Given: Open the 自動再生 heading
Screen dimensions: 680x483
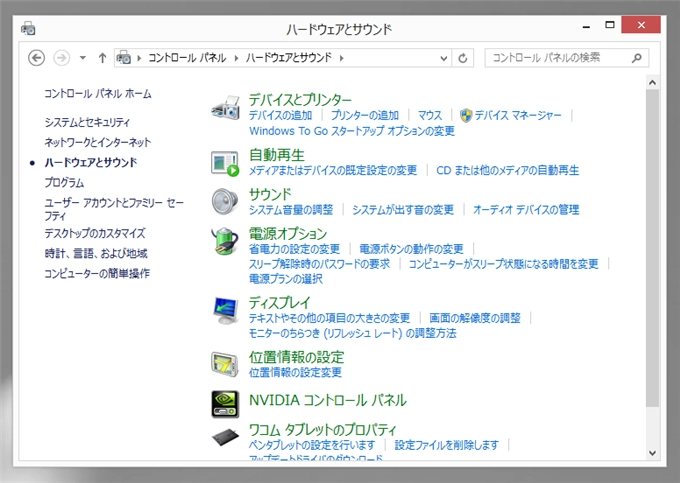Looking at the screenshot, I should coord(277,155).
